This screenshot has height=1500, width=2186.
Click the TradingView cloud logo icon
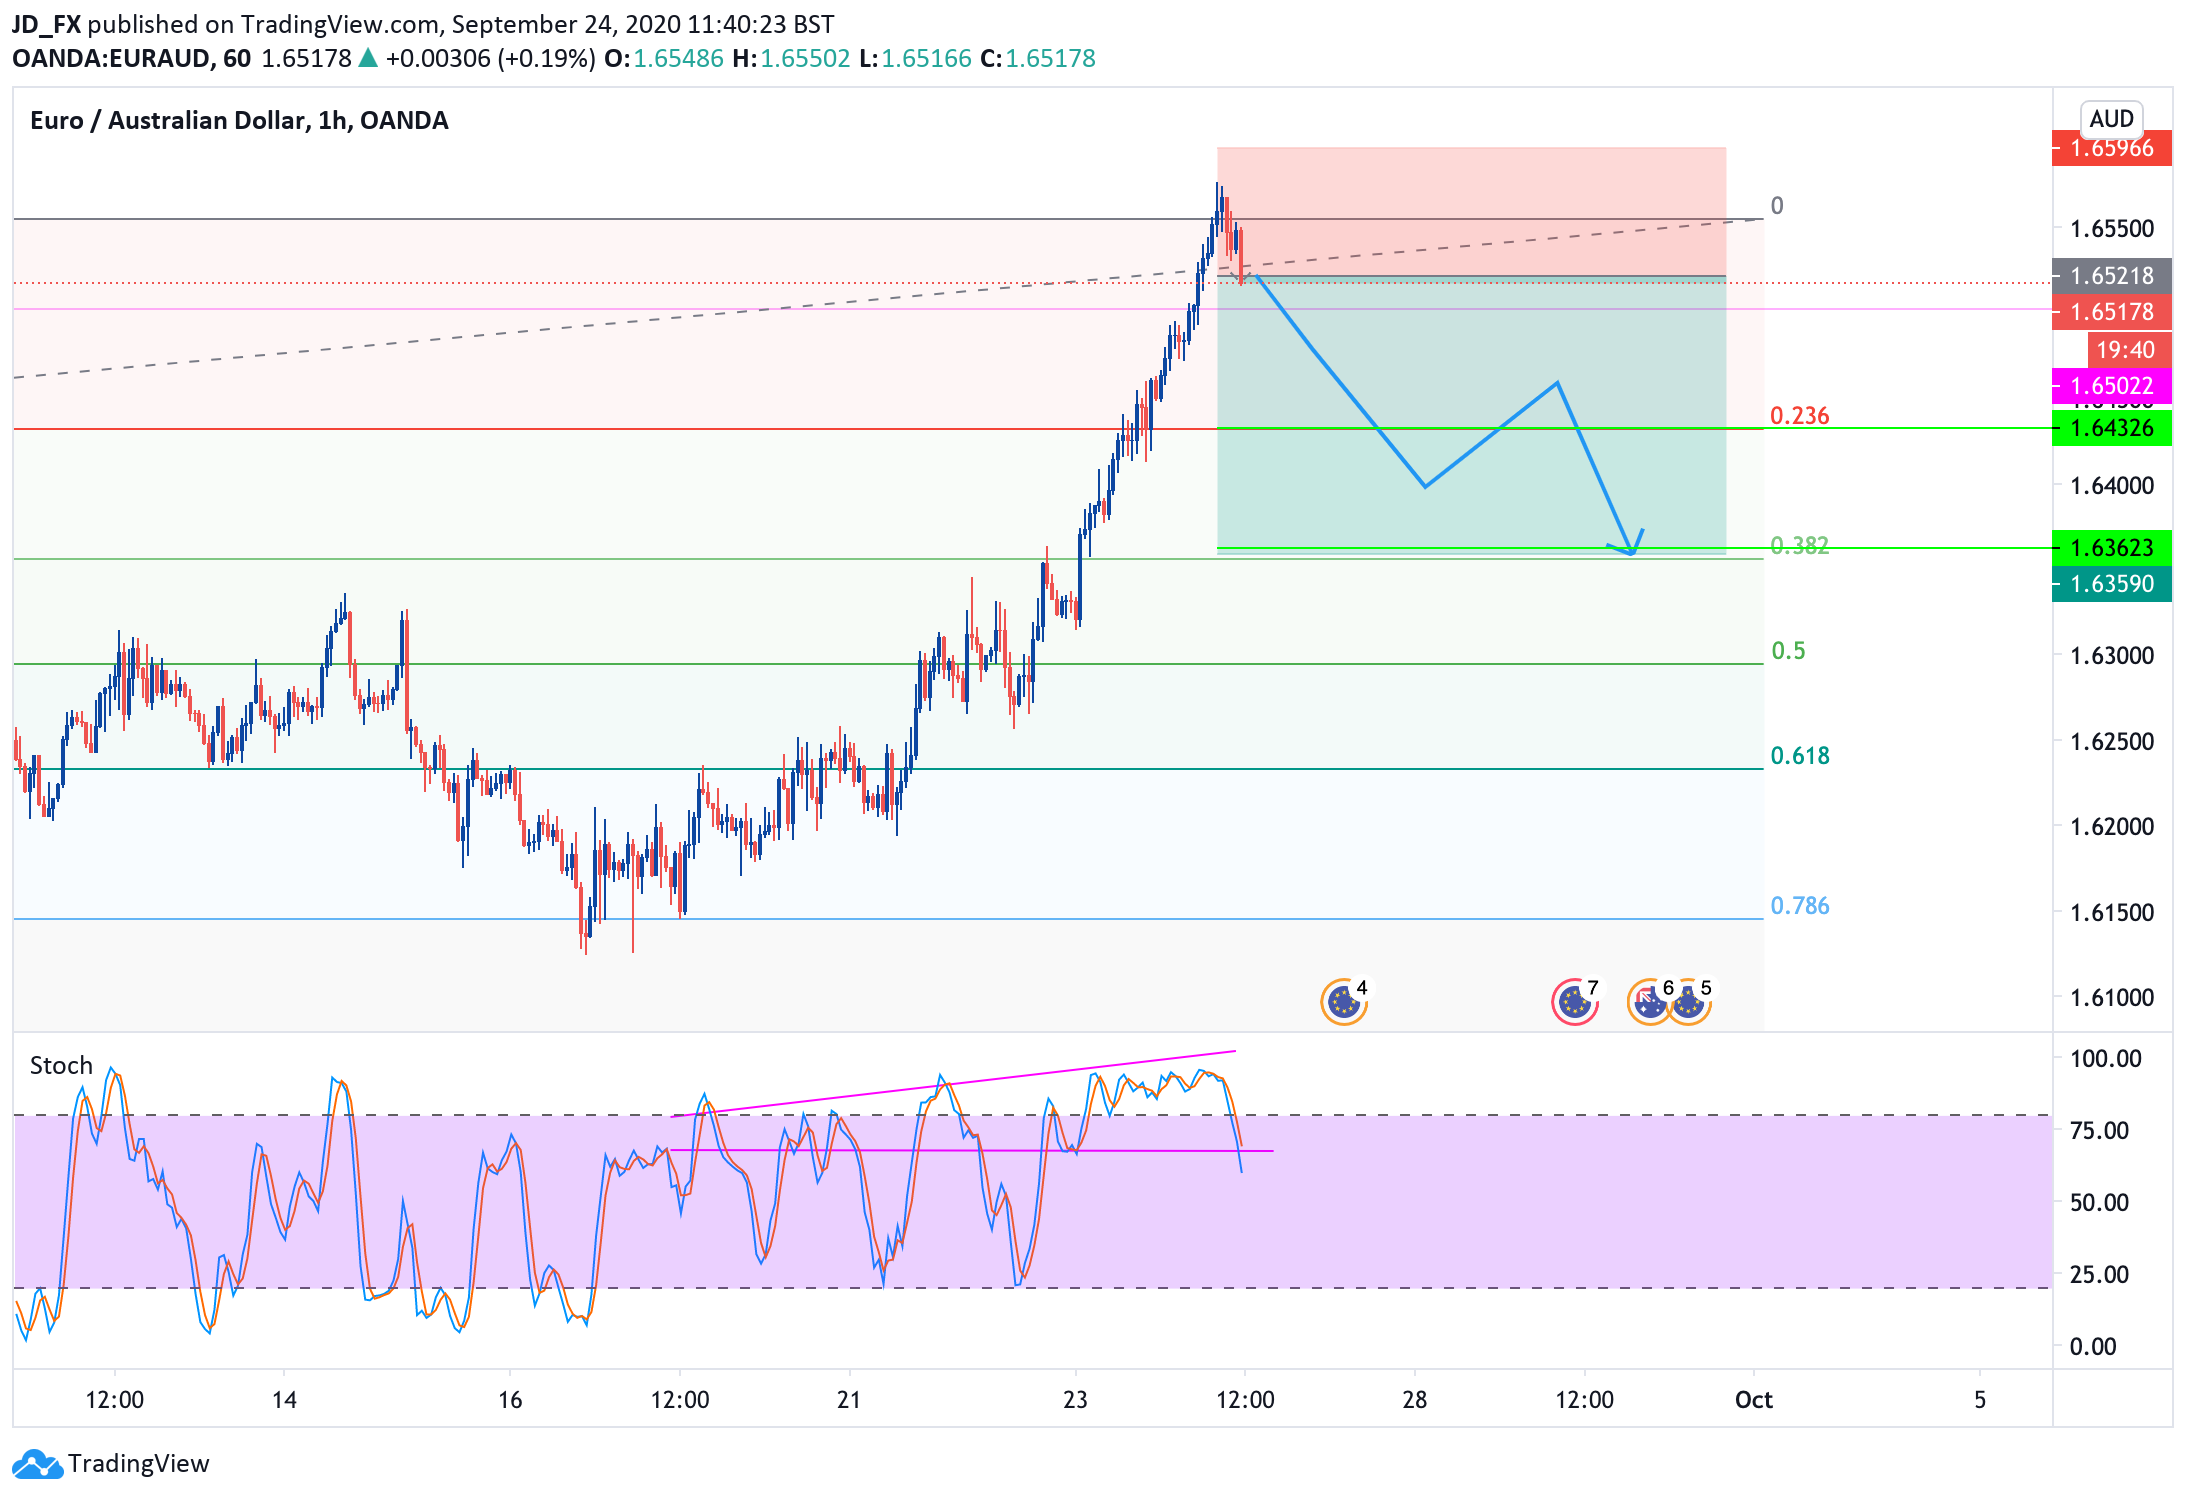click(x=37, y=1464)
